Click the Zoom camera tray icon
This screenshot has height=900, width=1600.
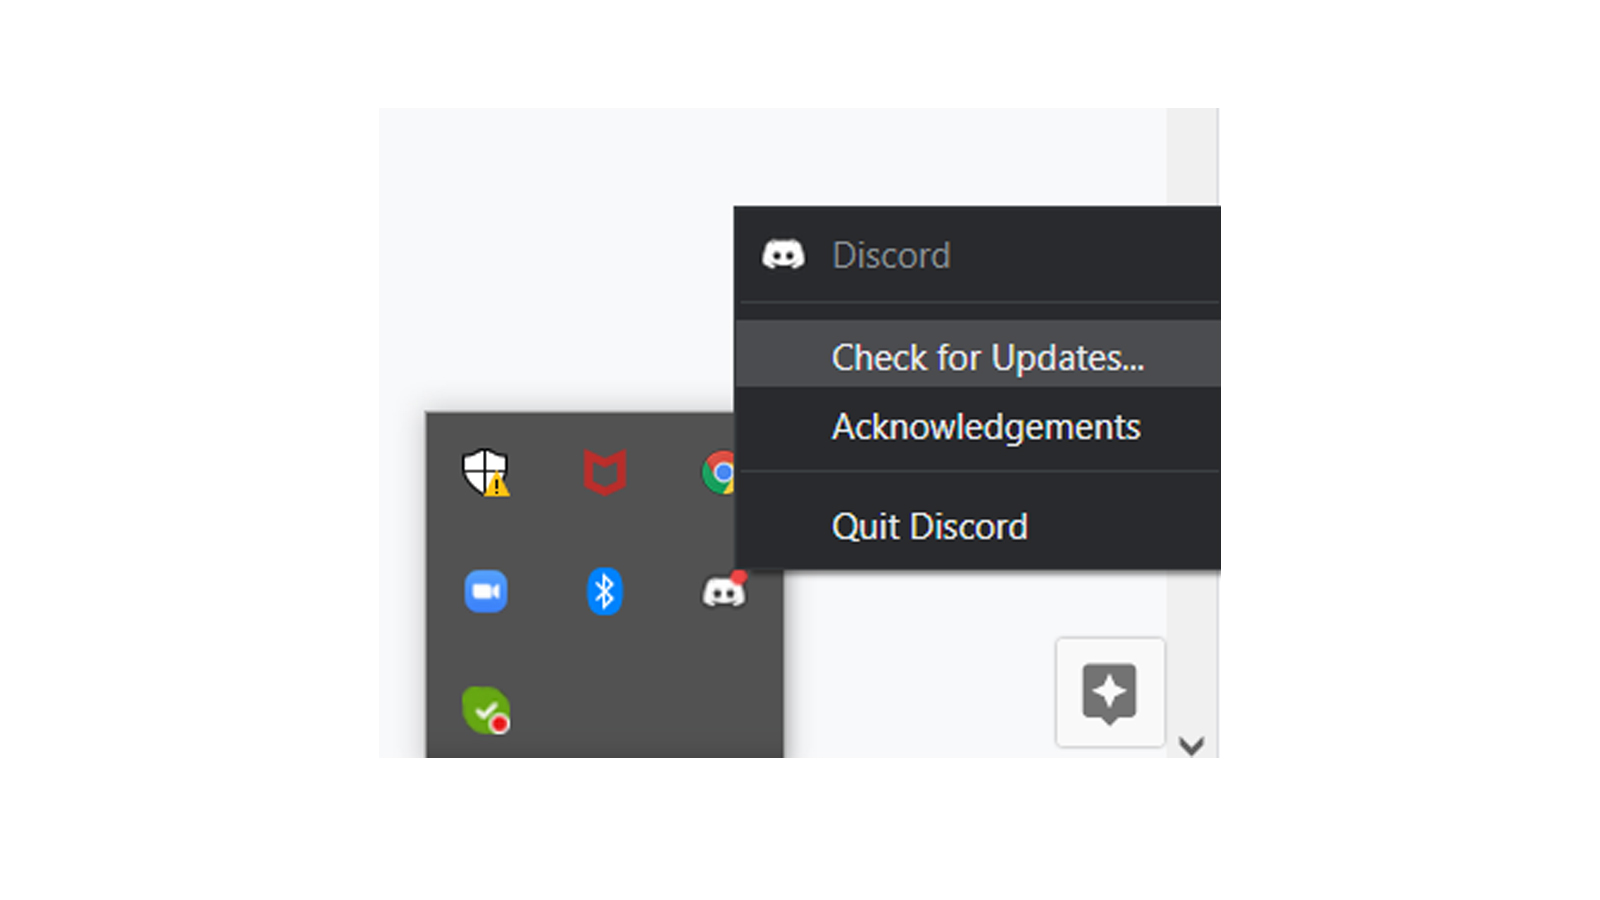[486, 591]
